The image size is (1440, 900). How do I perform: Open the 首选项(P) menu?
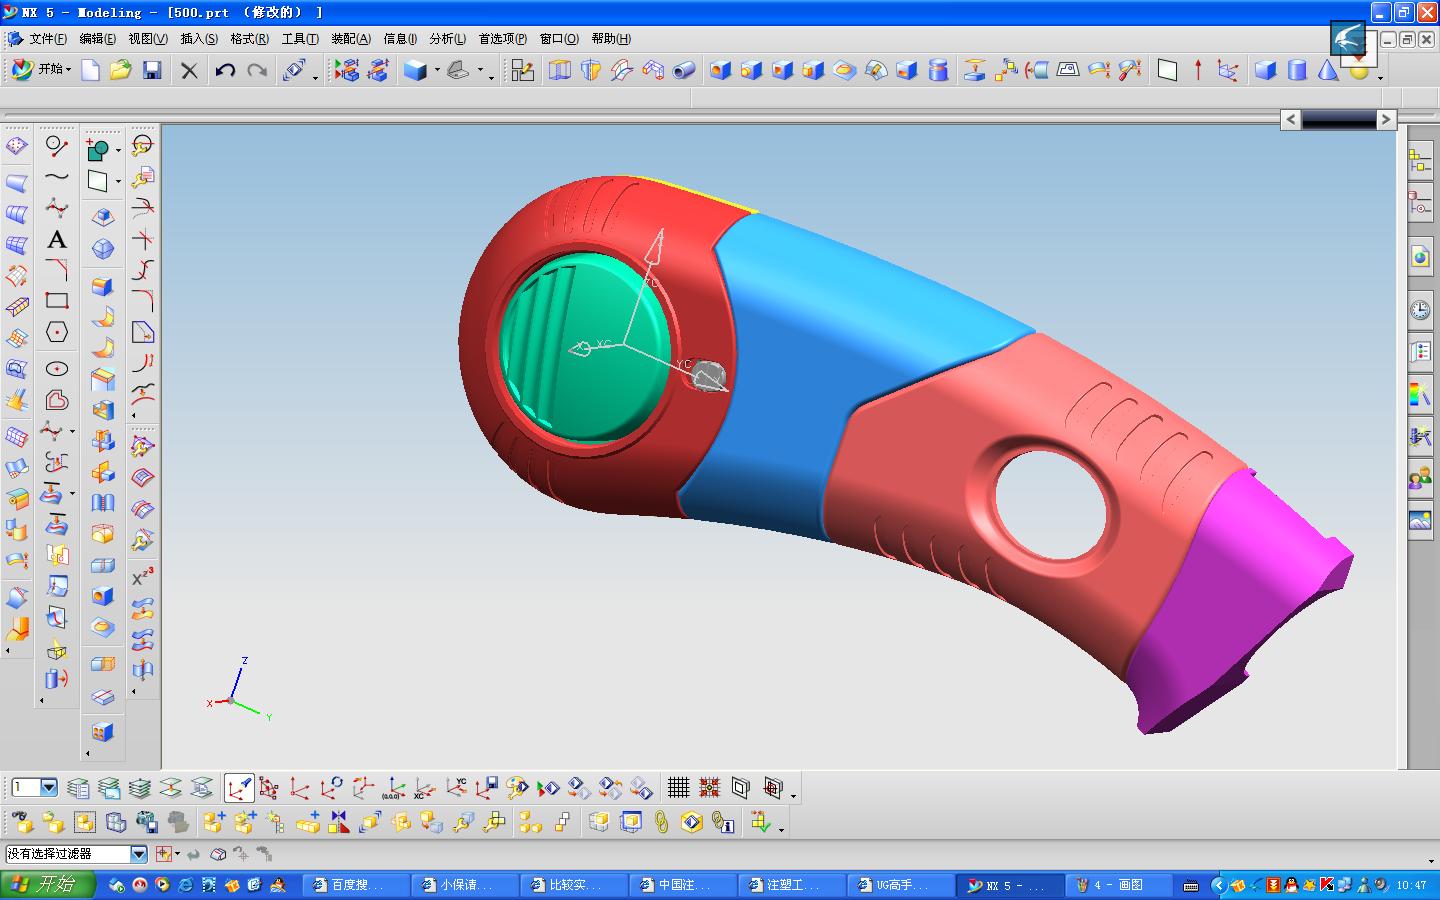point(502,39)
